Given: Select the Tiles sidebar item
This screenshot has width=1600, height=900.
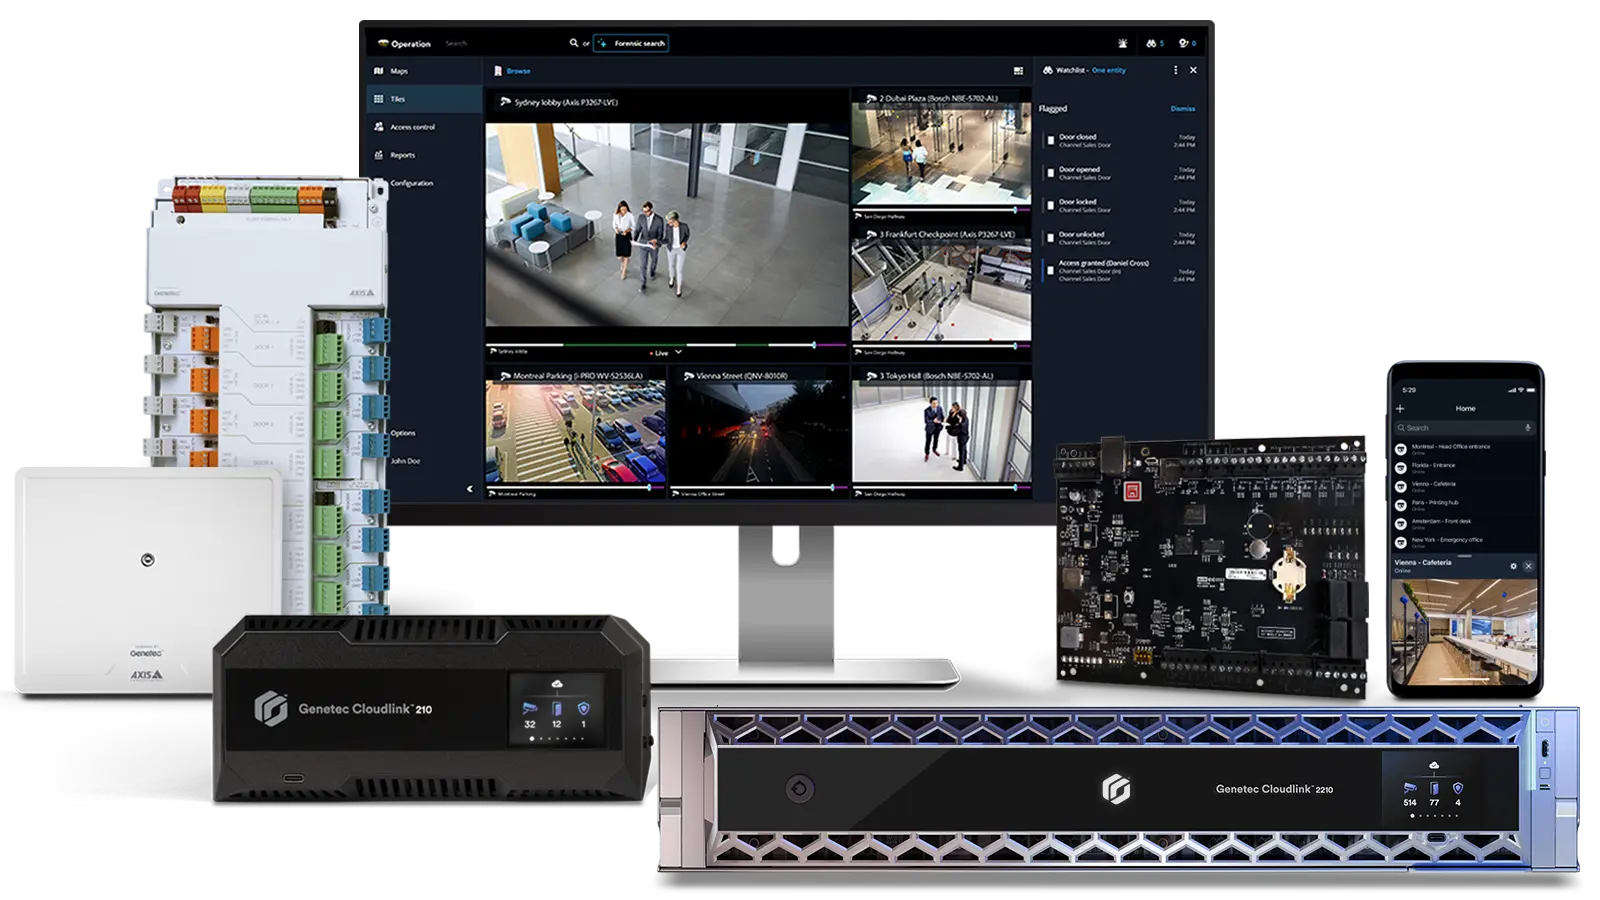Looking at the screenshot, I should (424, 99).
